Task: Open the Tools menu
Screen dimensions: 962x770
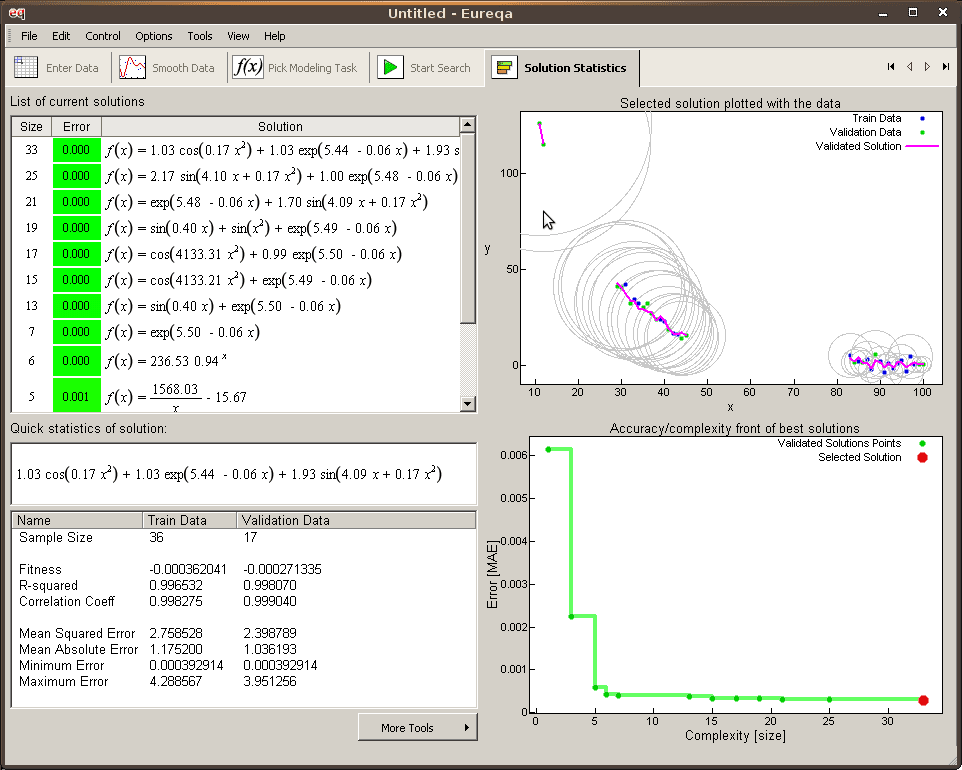Action: (x=199, y=36)
